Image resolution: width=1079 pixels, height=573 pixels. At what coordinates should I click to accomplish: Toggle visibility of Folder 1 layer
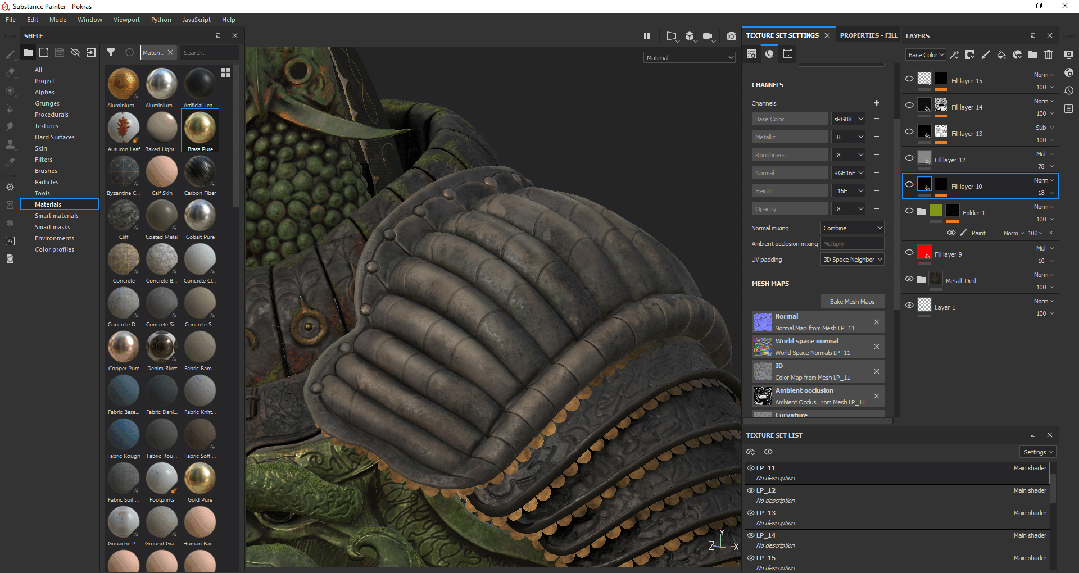click(x=909, y=211)
